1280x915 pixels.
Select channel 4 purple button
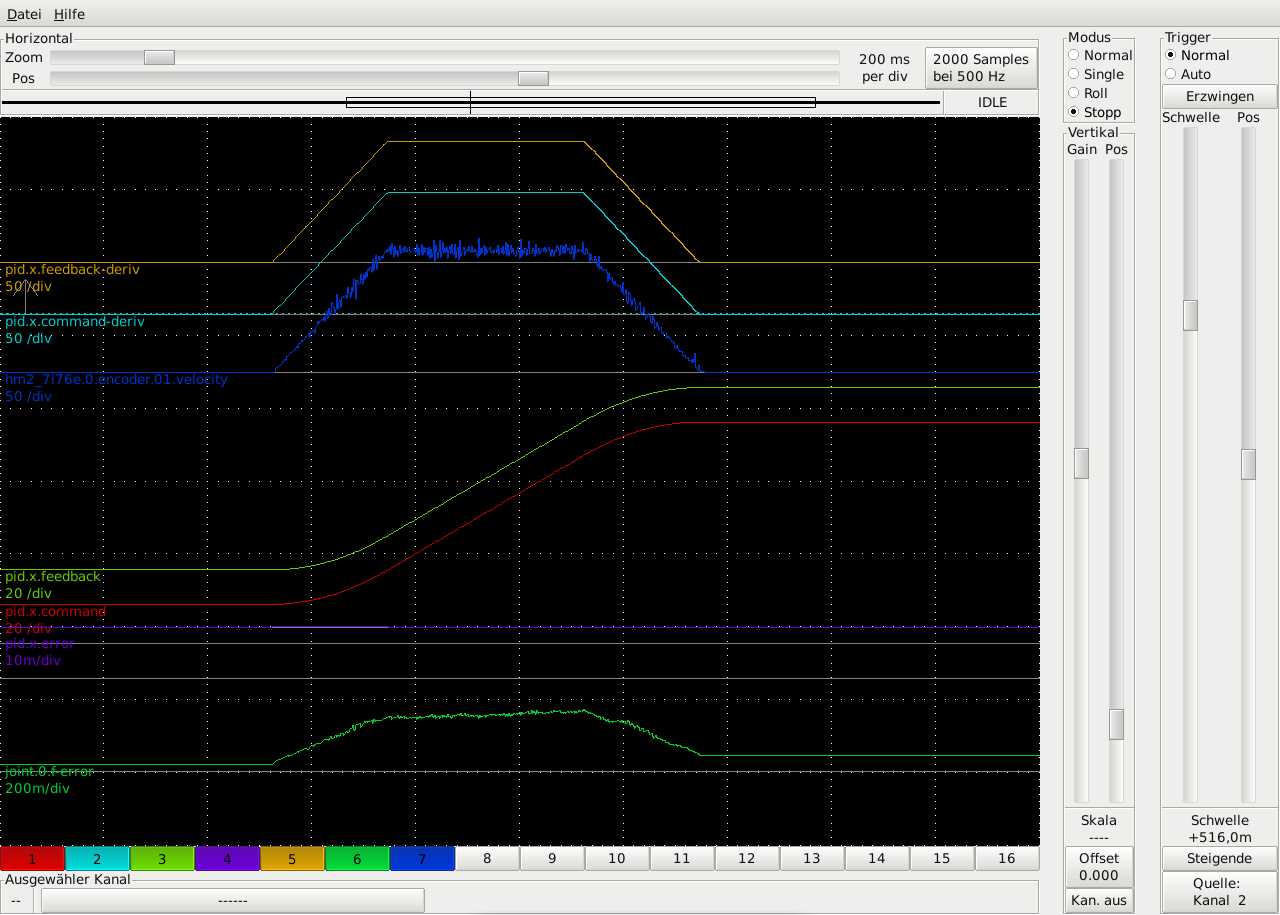point(227,858)
